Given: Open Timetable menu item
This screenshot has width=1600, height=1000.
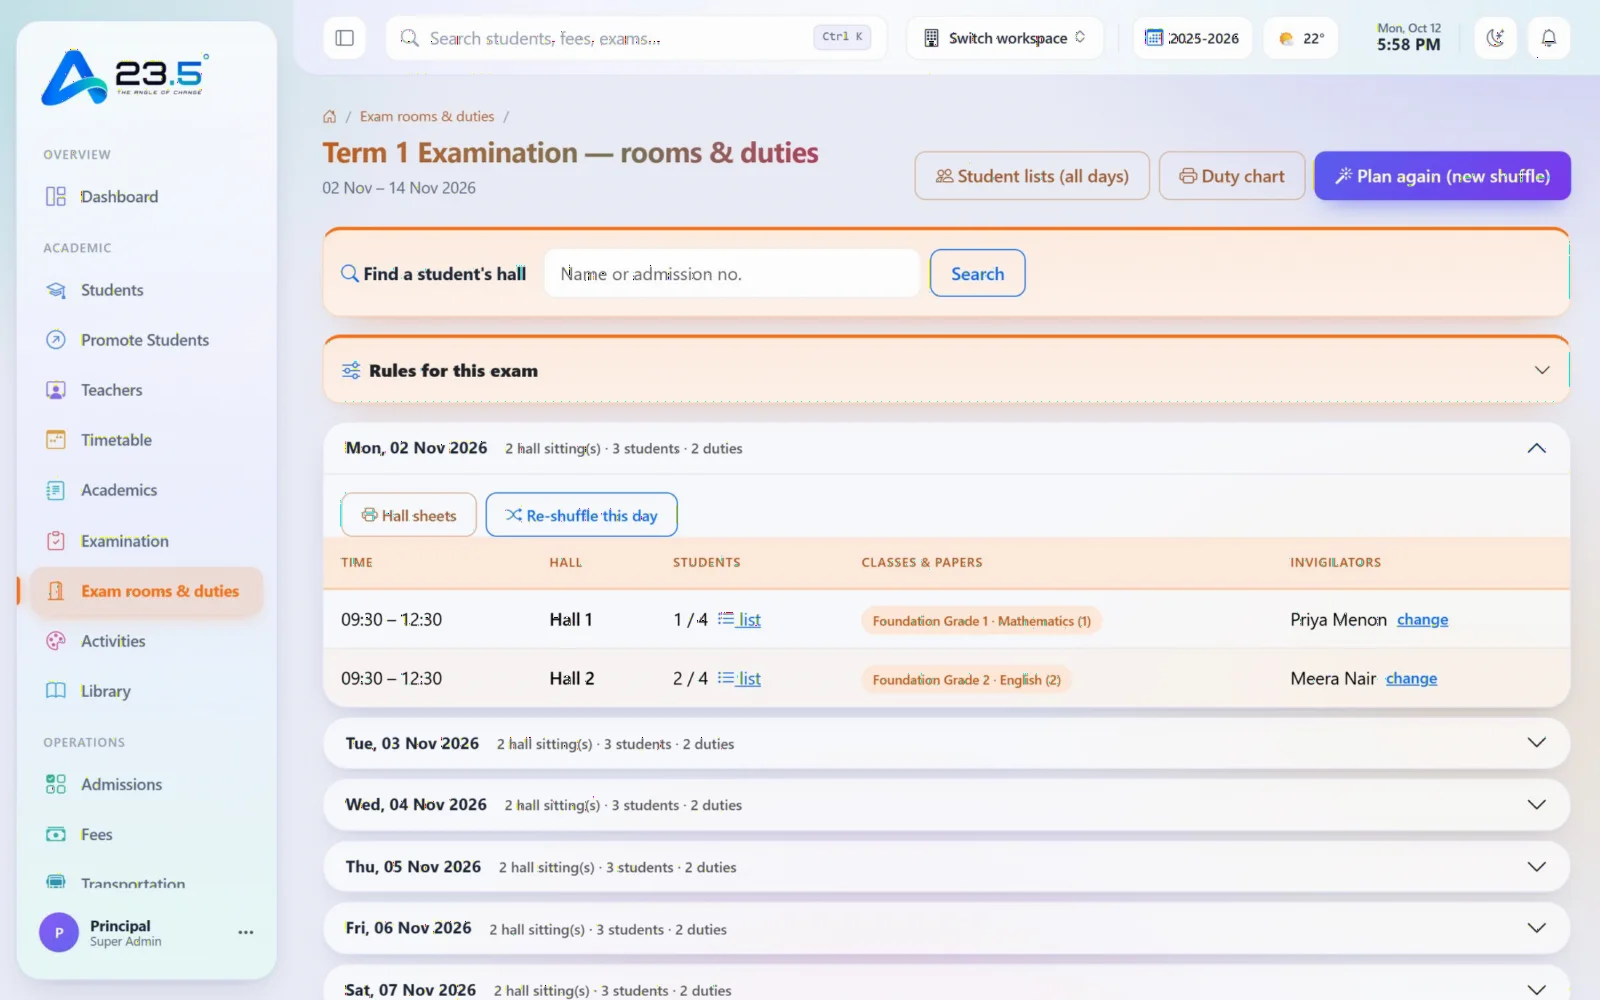Looking at the screenshot, I should (x=146, y=440).
